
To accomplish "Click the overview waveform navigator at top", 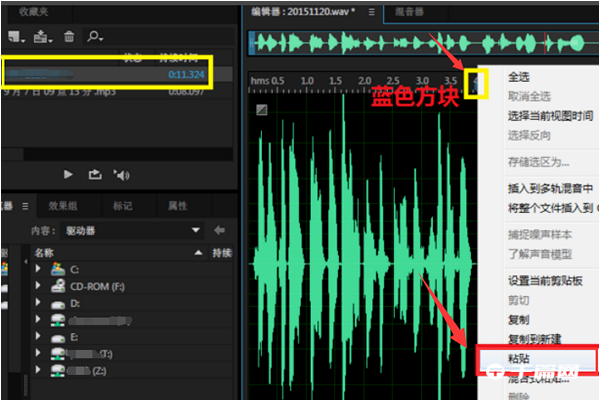I will [423, 43].
